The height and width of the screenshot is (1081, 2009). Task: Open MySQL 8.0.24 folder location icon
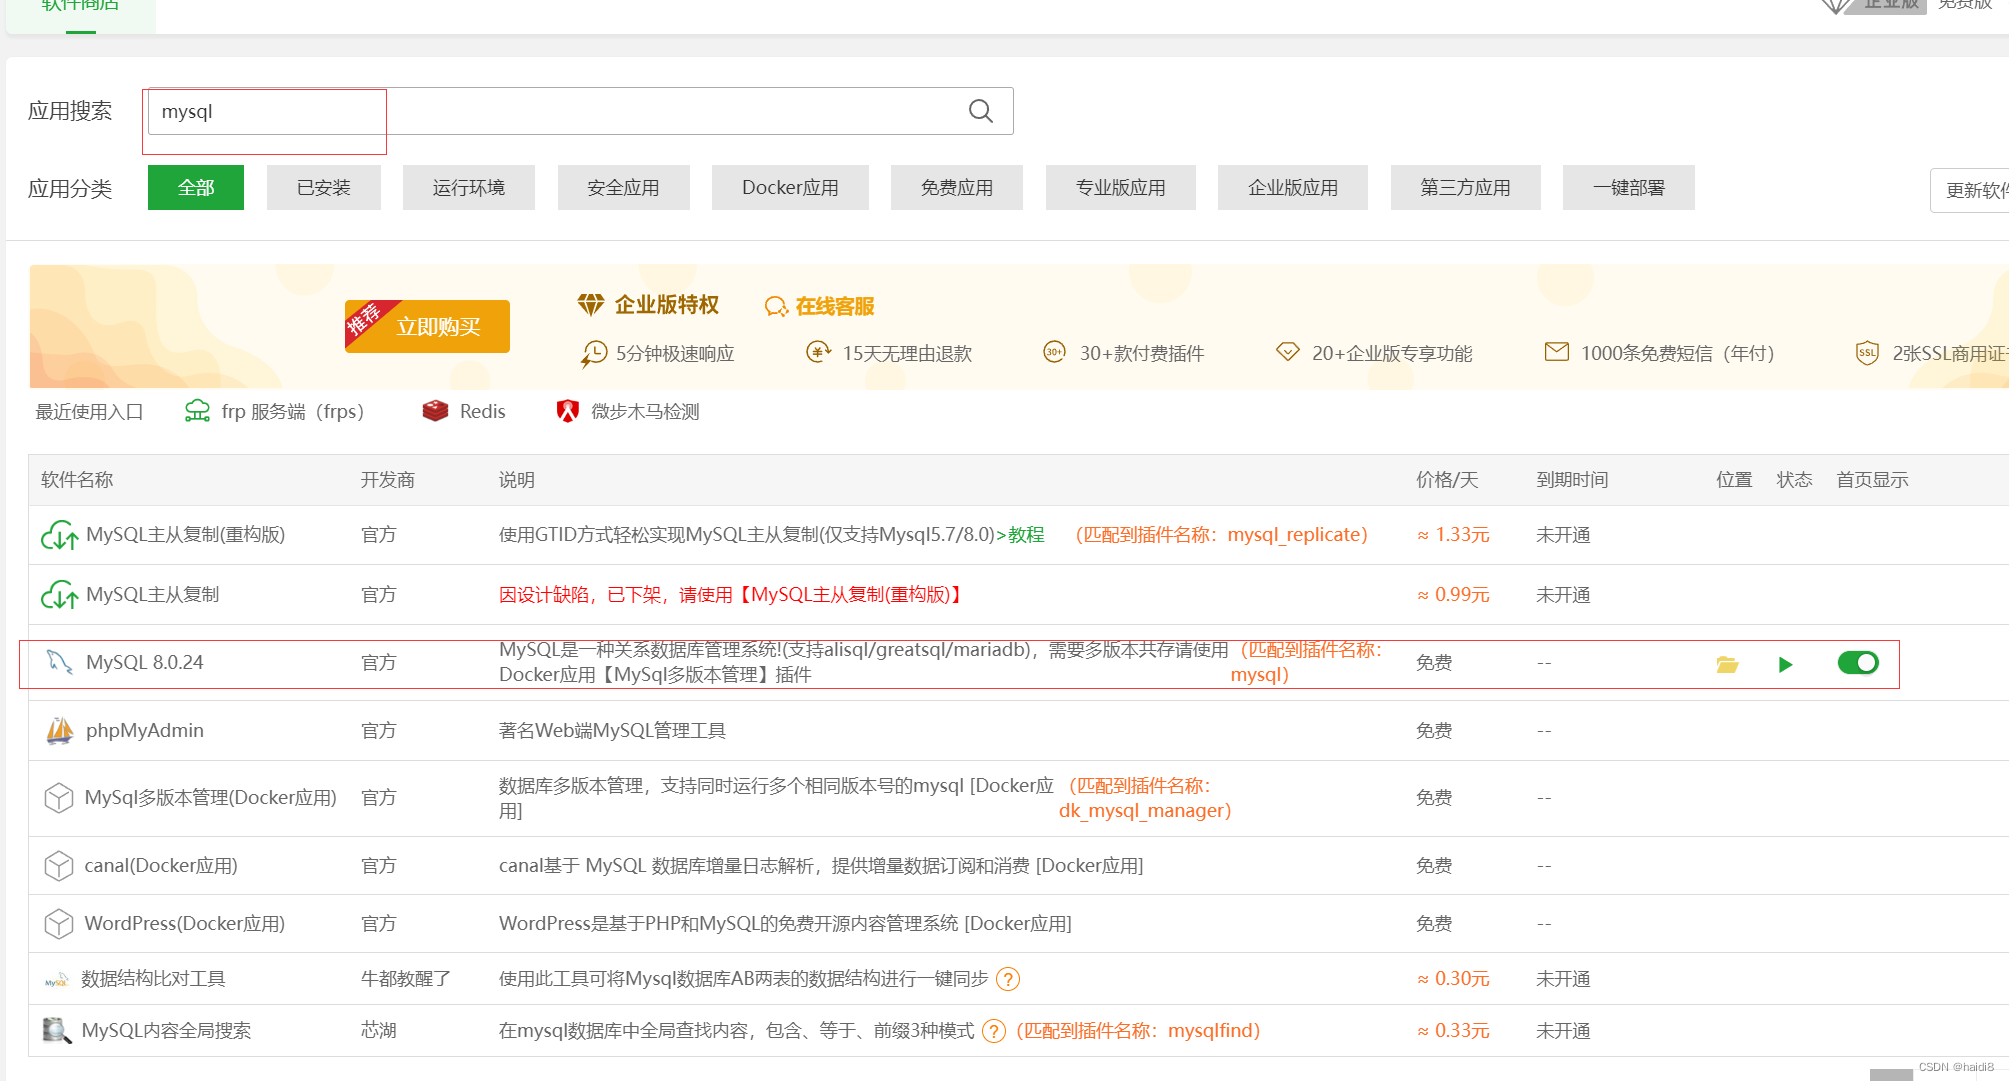point(1727,664)
